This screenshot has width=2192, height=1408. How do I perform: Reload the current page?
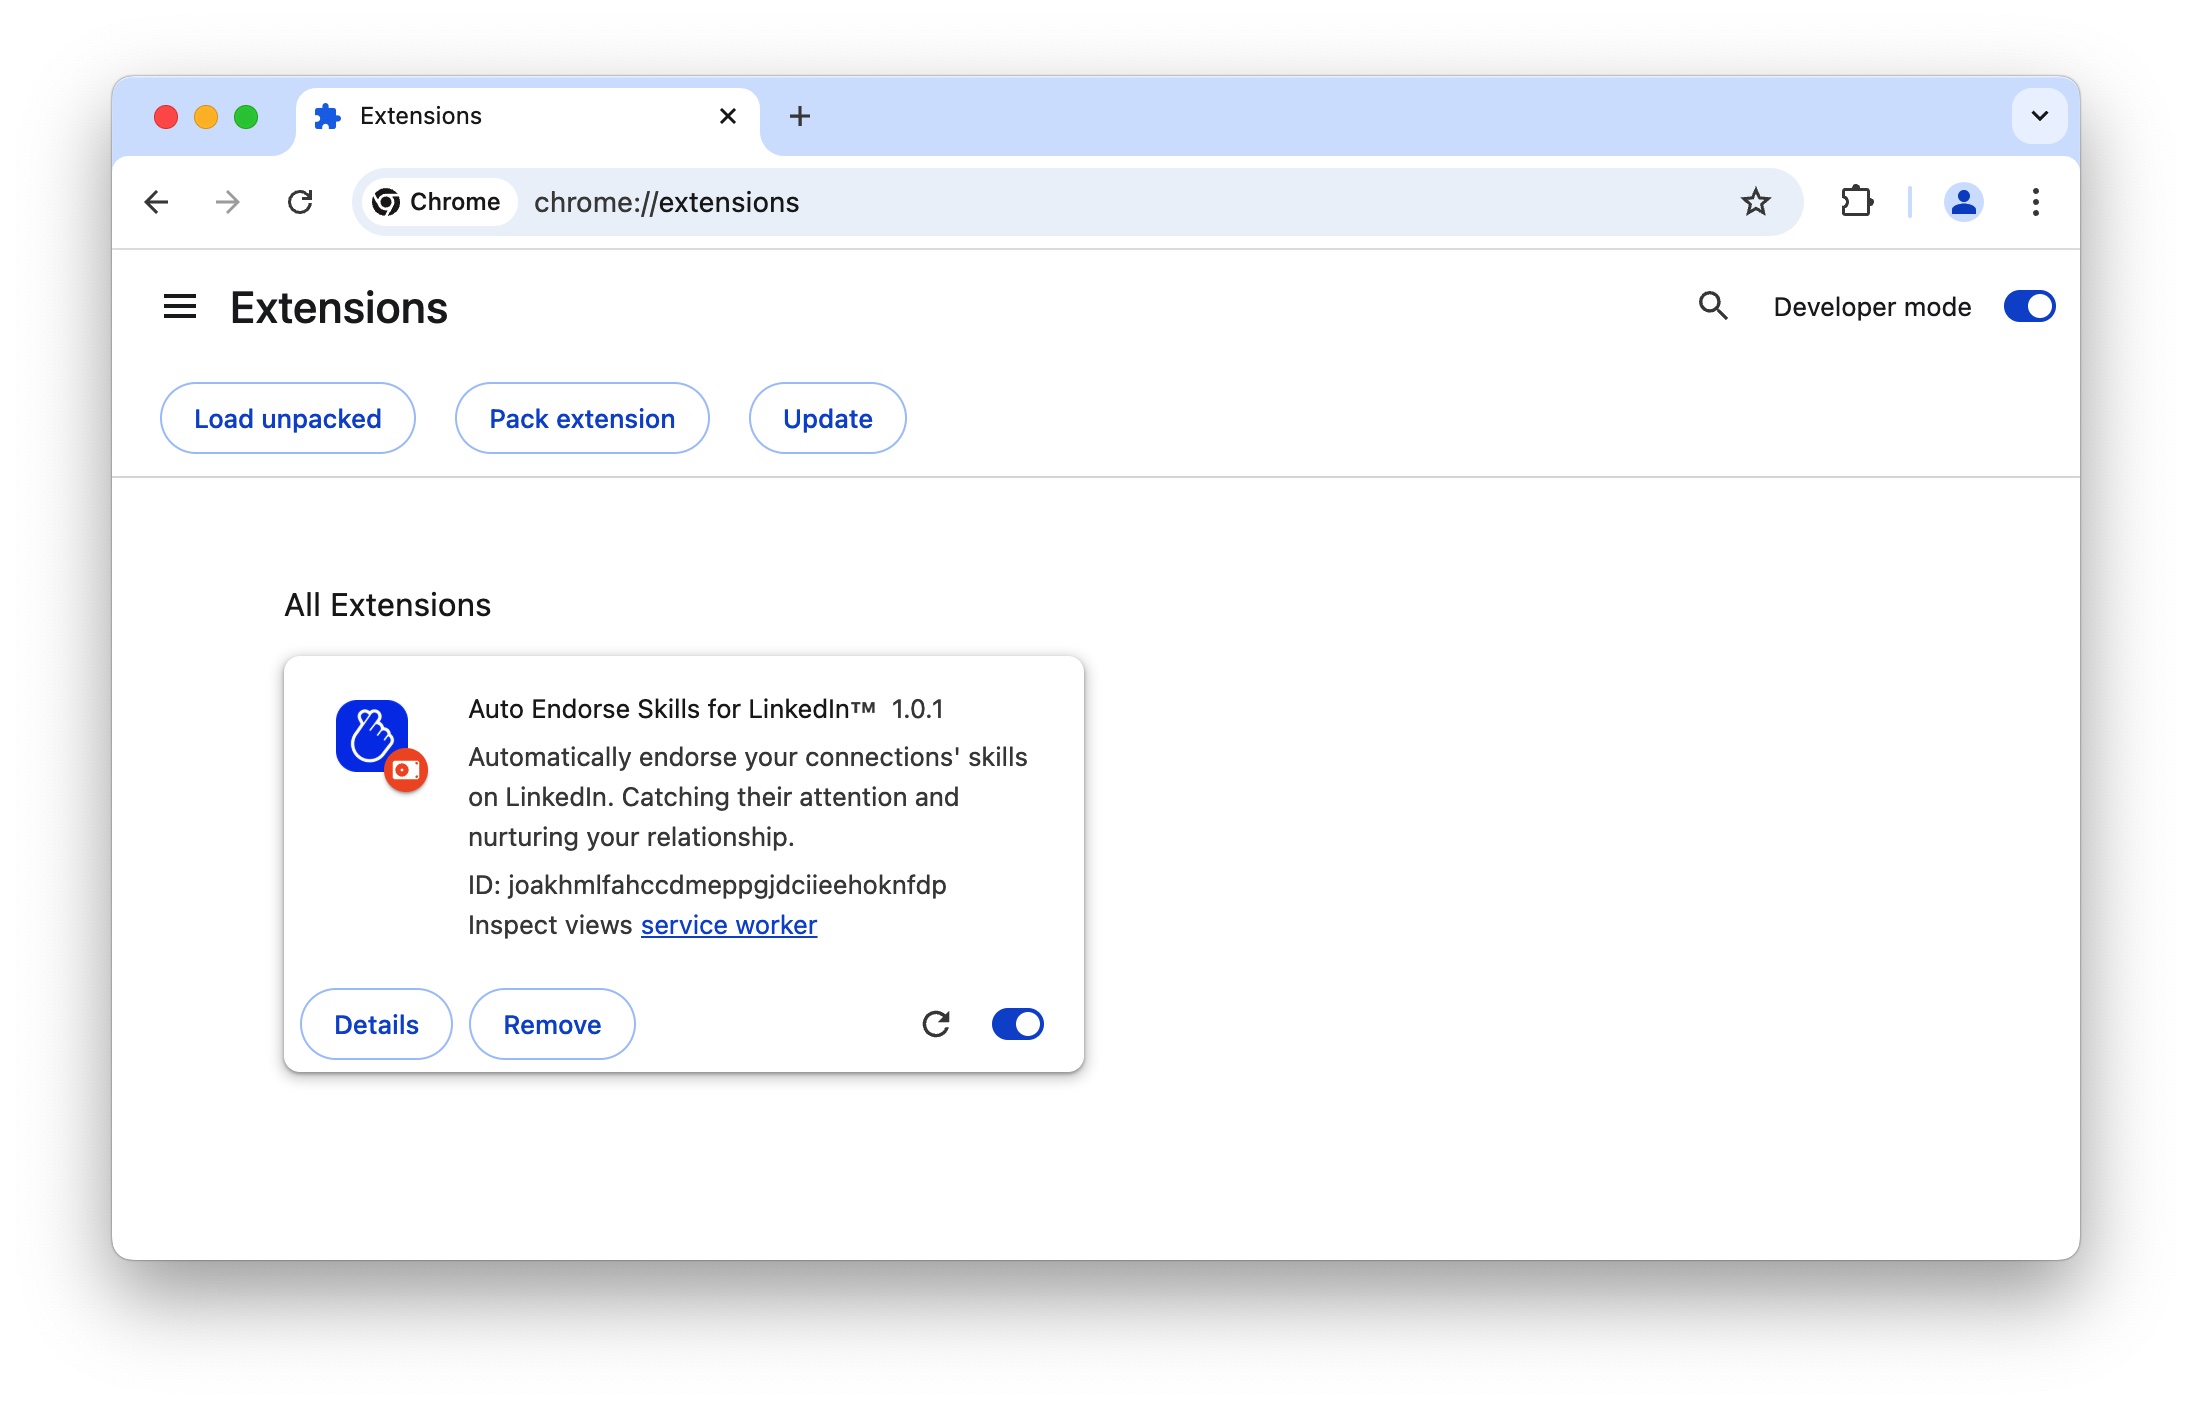pos(301,202)
